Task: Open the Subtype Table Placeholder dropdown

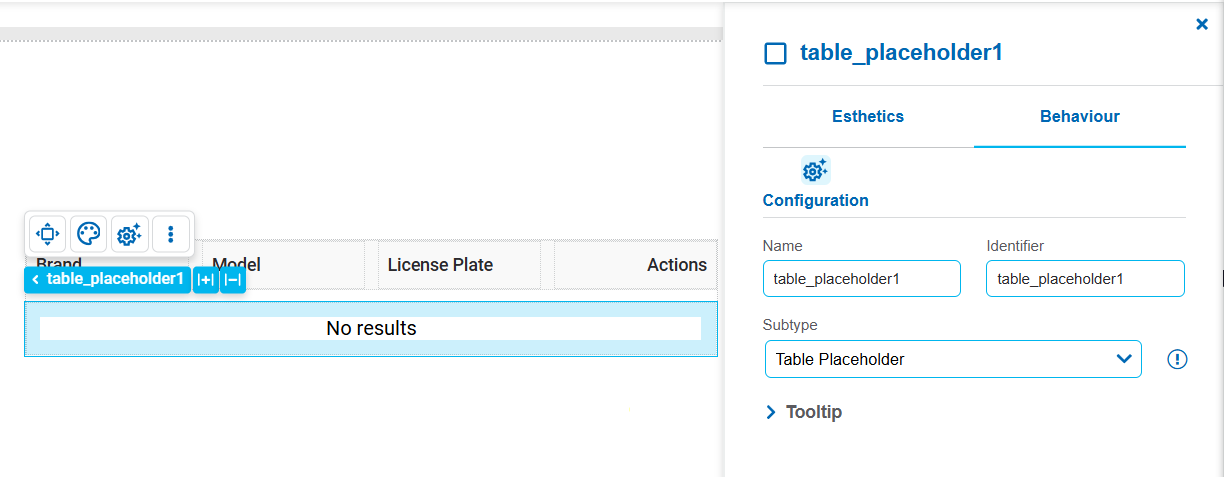Action: pyautogui.click(x=953, y=359)
